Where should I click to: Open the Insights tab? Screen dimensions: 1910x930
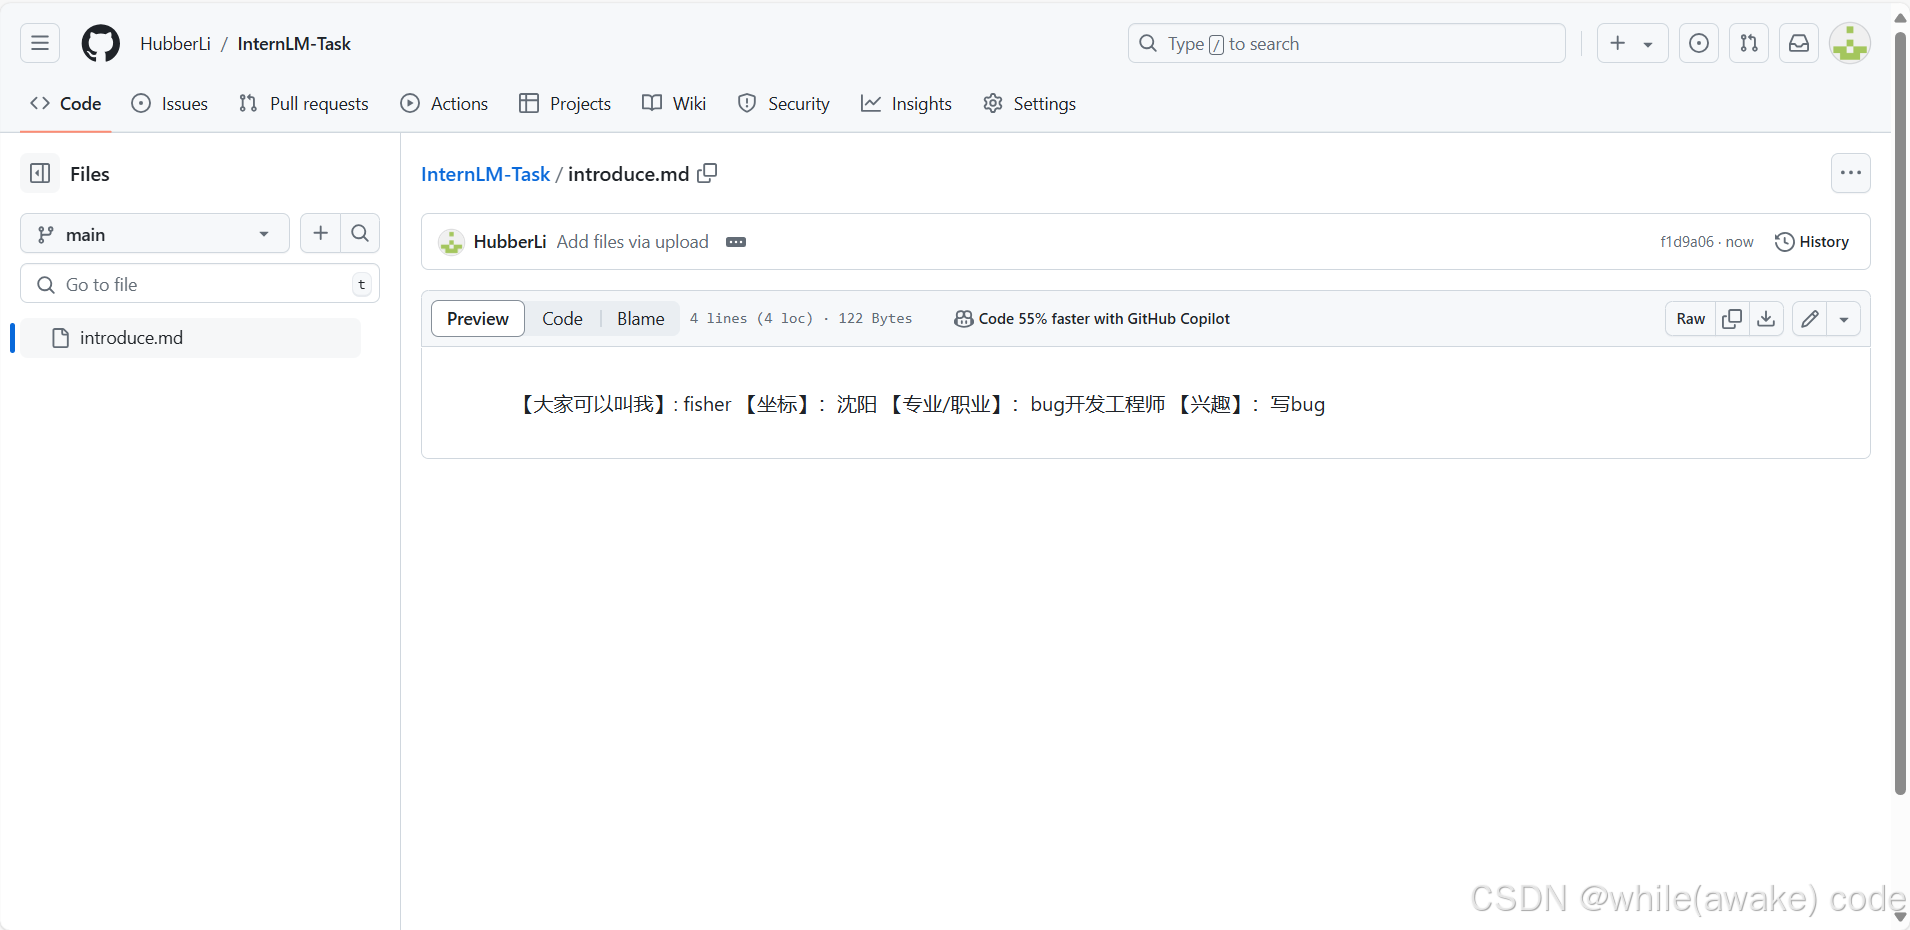[906, 104]
